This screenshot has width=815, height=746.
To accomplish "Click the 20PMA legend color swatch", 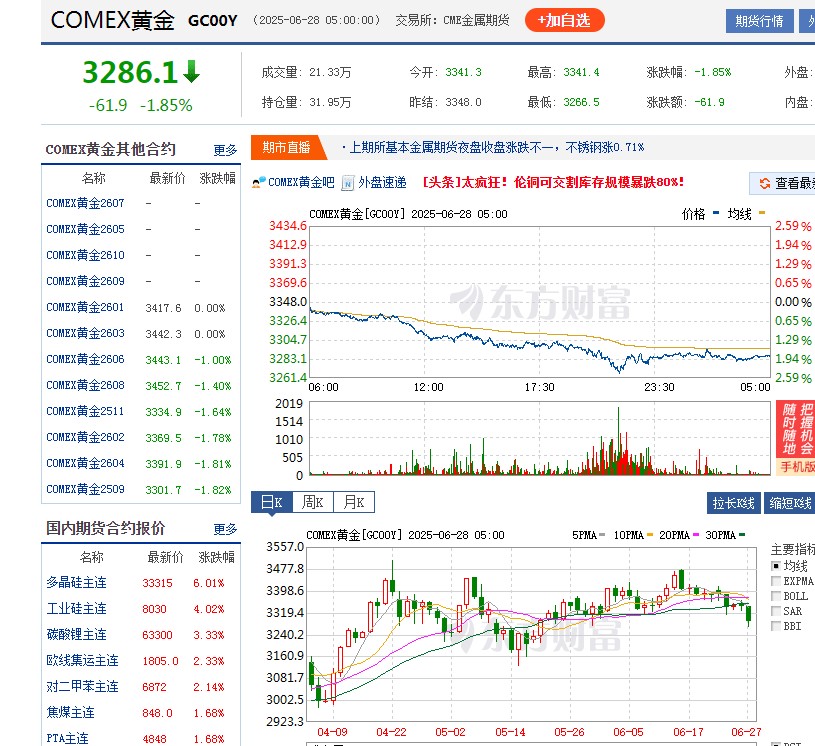I will coord(696,535).
